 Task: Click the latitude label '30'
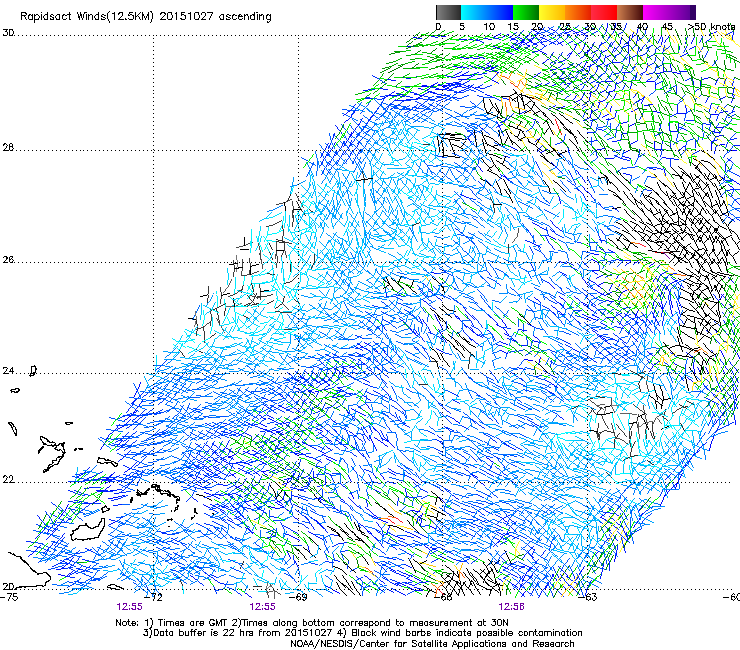click(x=8, y=33)
